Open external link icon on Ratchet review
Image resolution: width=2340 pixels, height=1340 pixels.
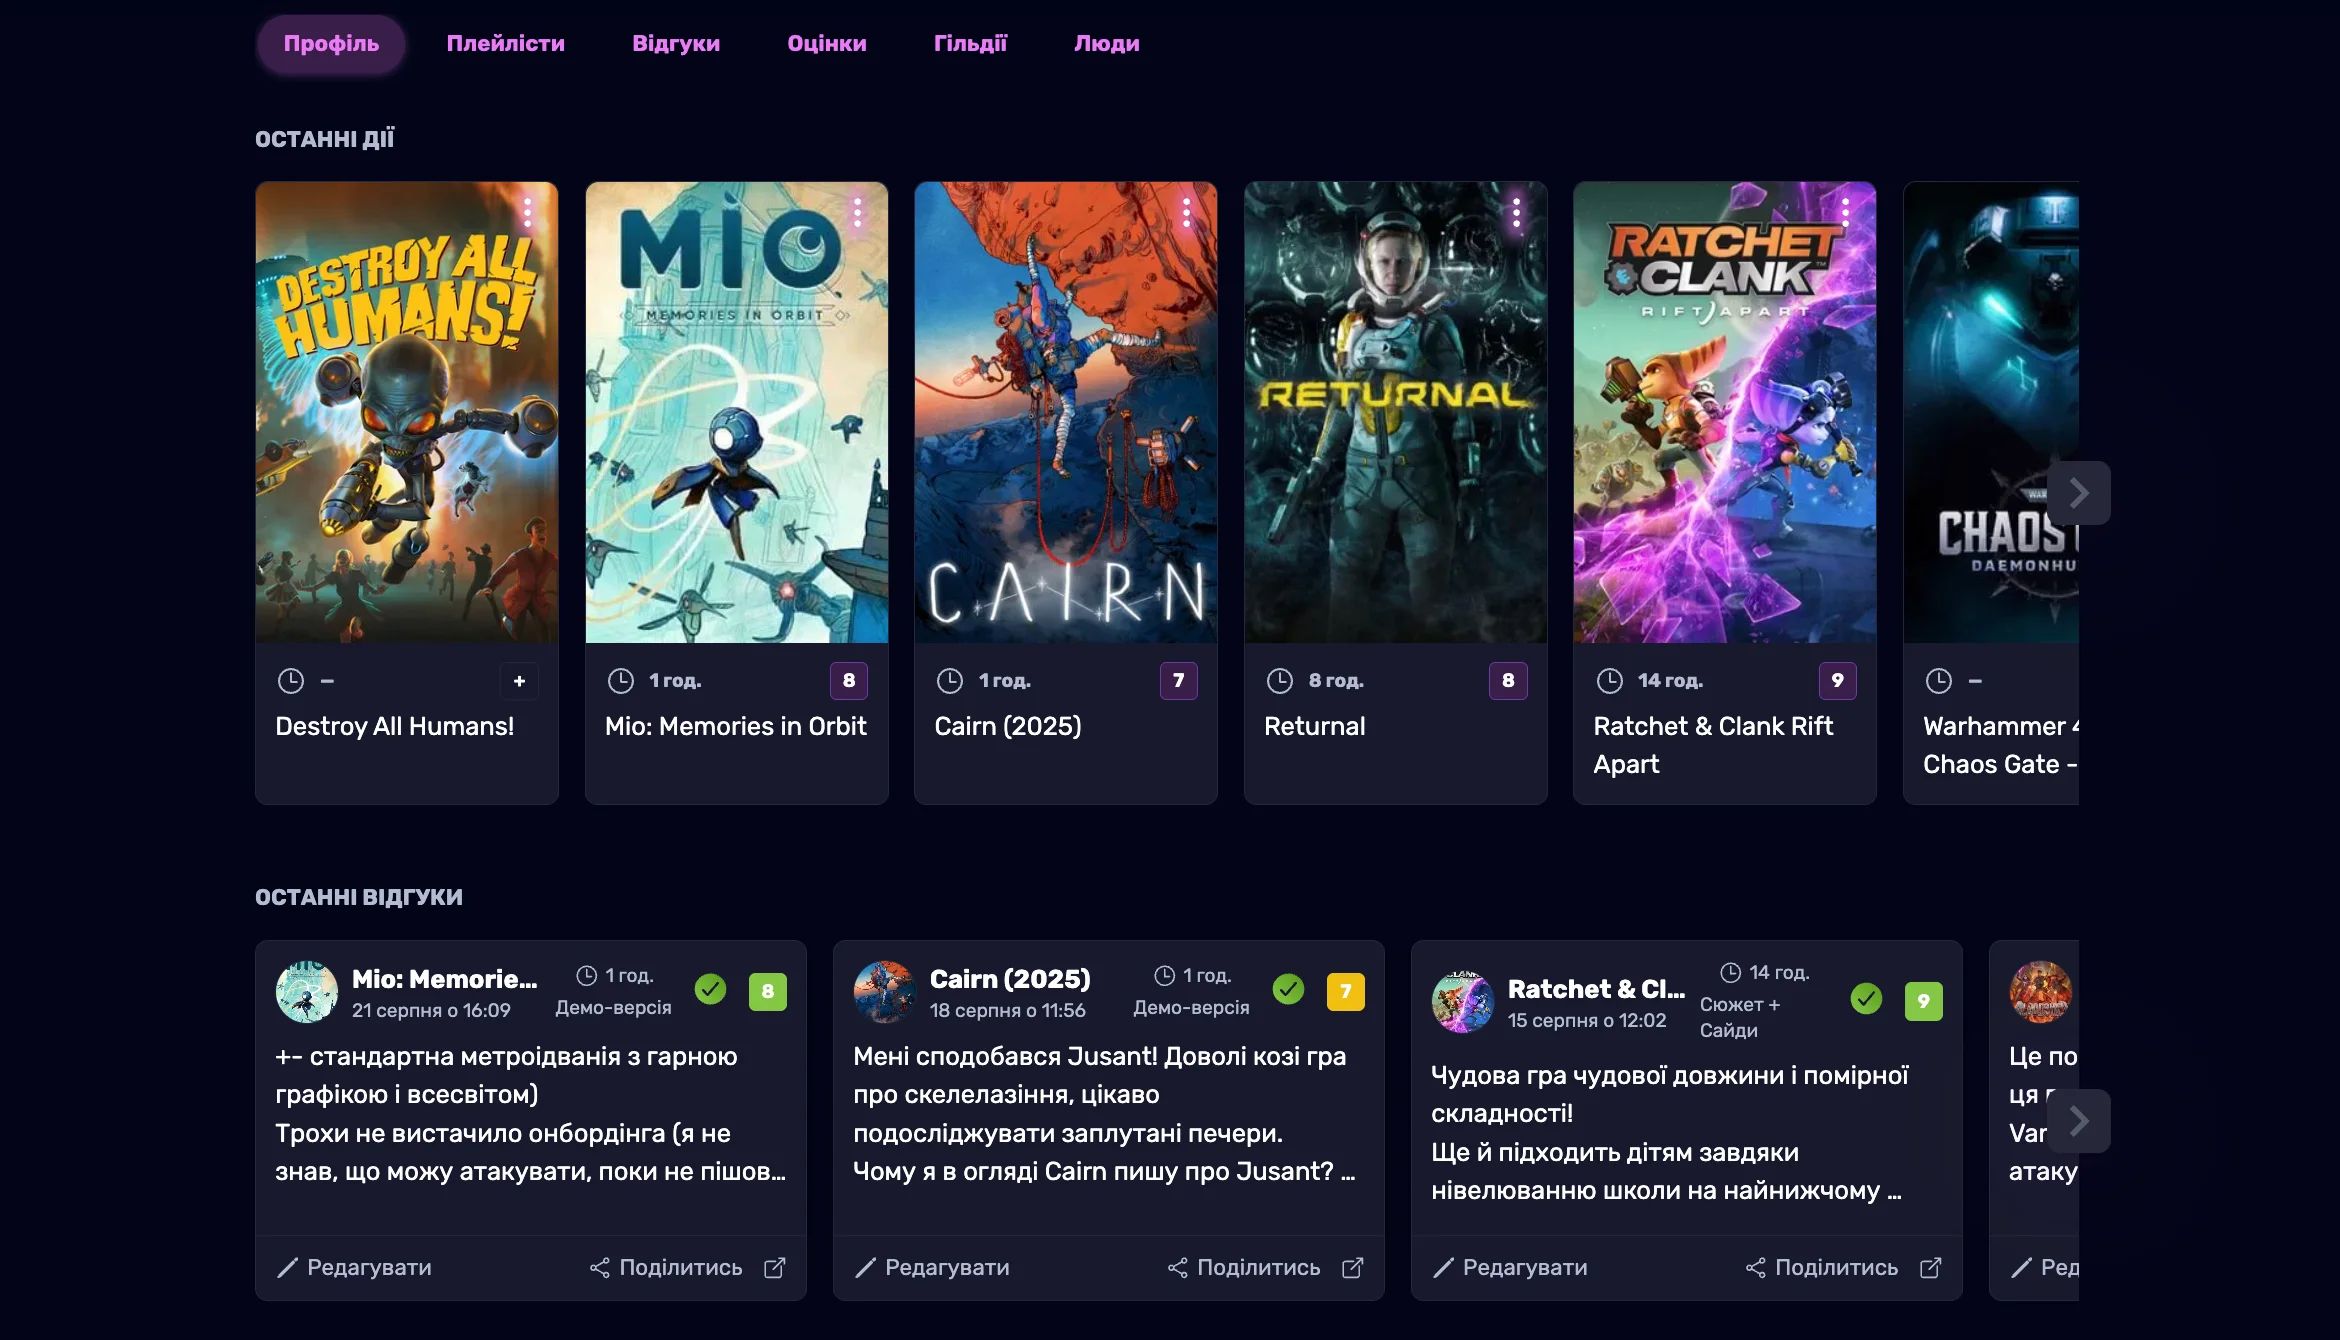coord(1930,1268)
